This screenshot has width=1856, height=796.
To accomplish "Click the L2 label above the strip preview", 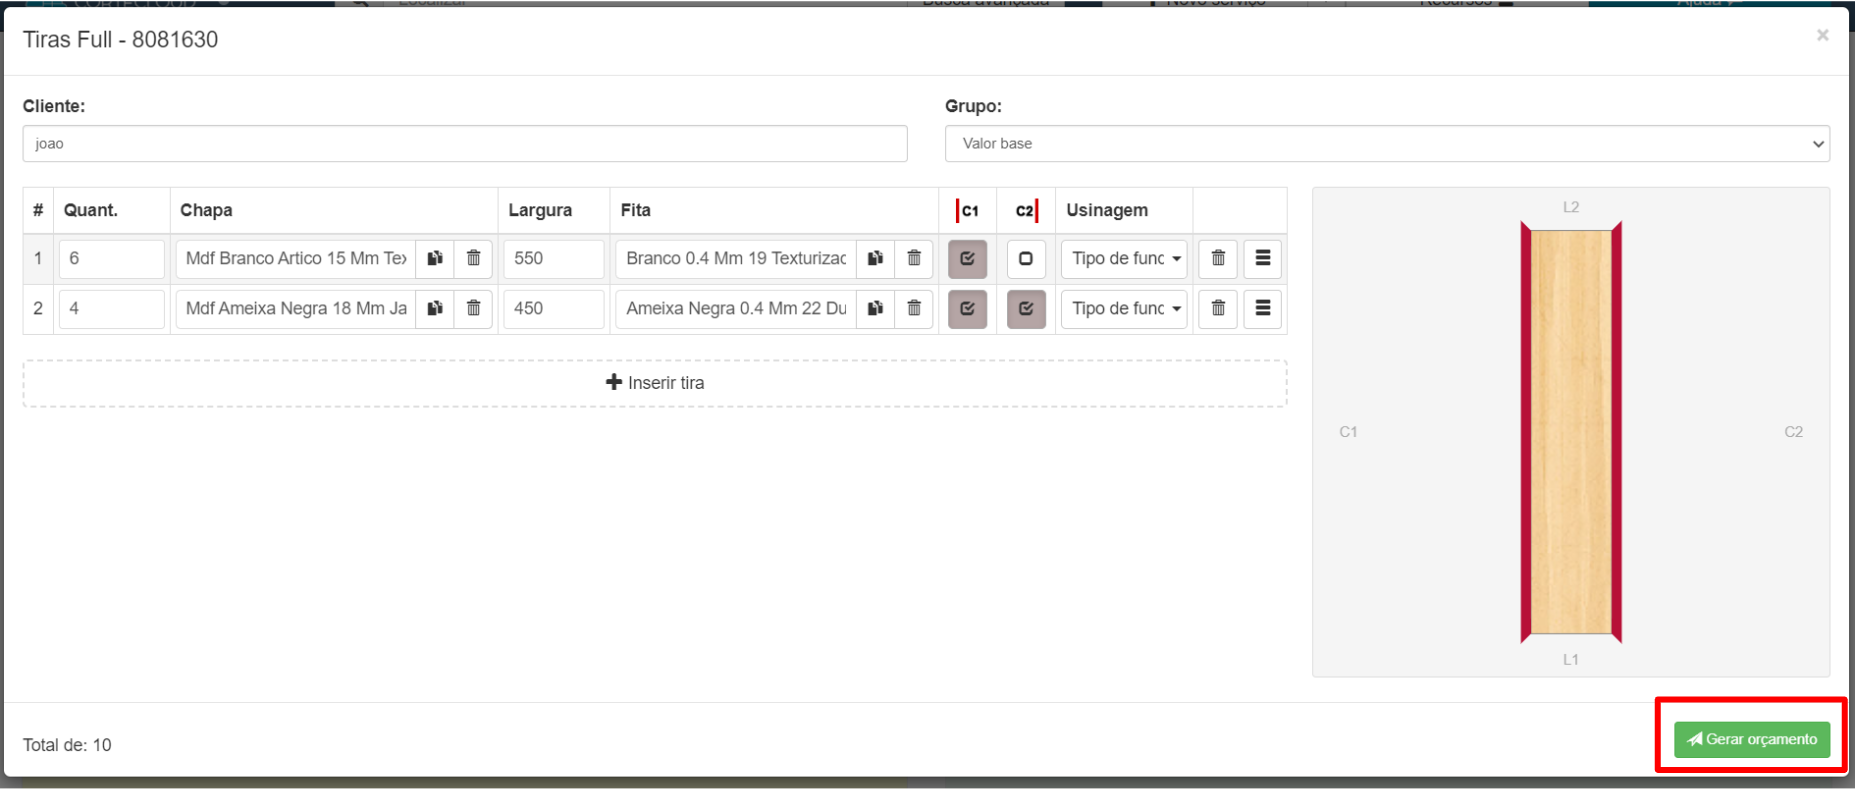I will coord(1571,207).
